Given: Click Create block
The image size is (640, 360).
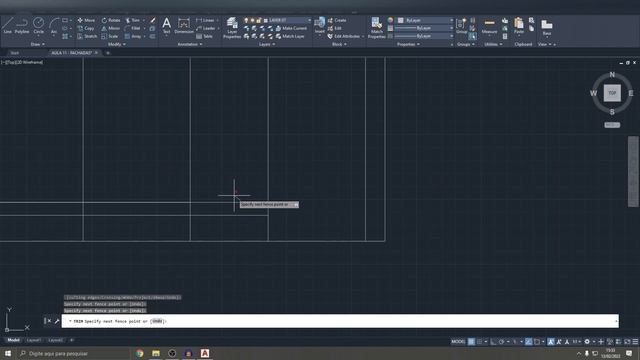Looking at the screenshot, I should (x=337, y=20).
